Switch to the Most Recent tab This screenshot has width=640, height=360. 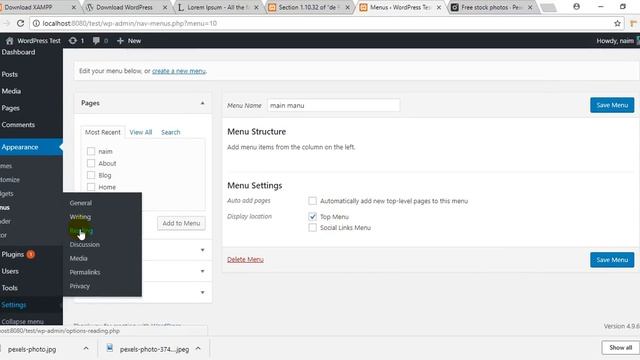[103, 132]
